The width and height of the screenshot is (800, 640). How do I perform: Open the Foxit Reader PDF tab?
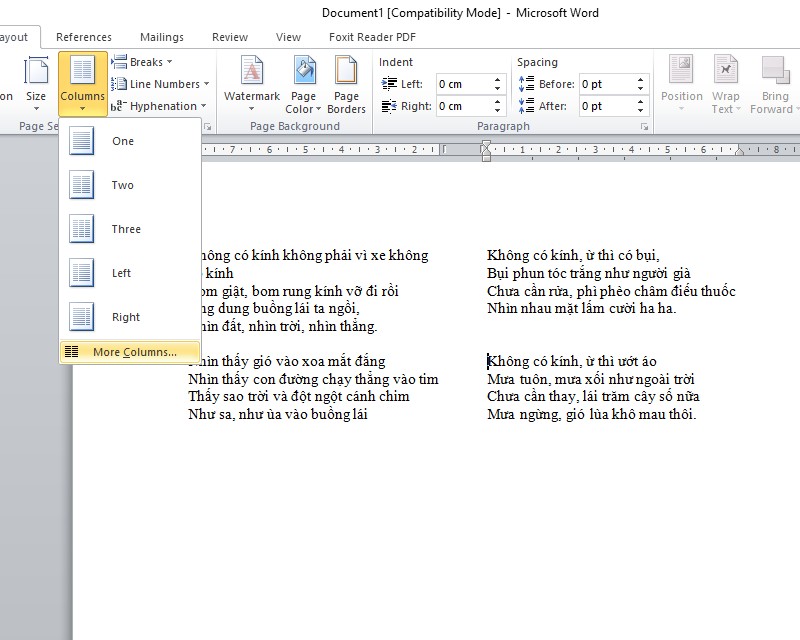(x=372, y=37)
